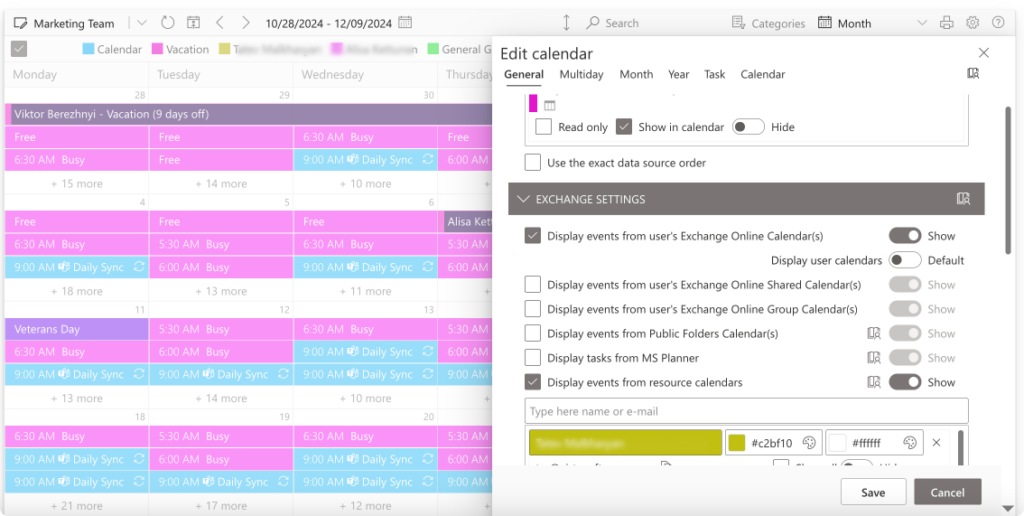Screen dimensions: 1024x516
Task: Switch to the Multiday tab
Action: 581,74
